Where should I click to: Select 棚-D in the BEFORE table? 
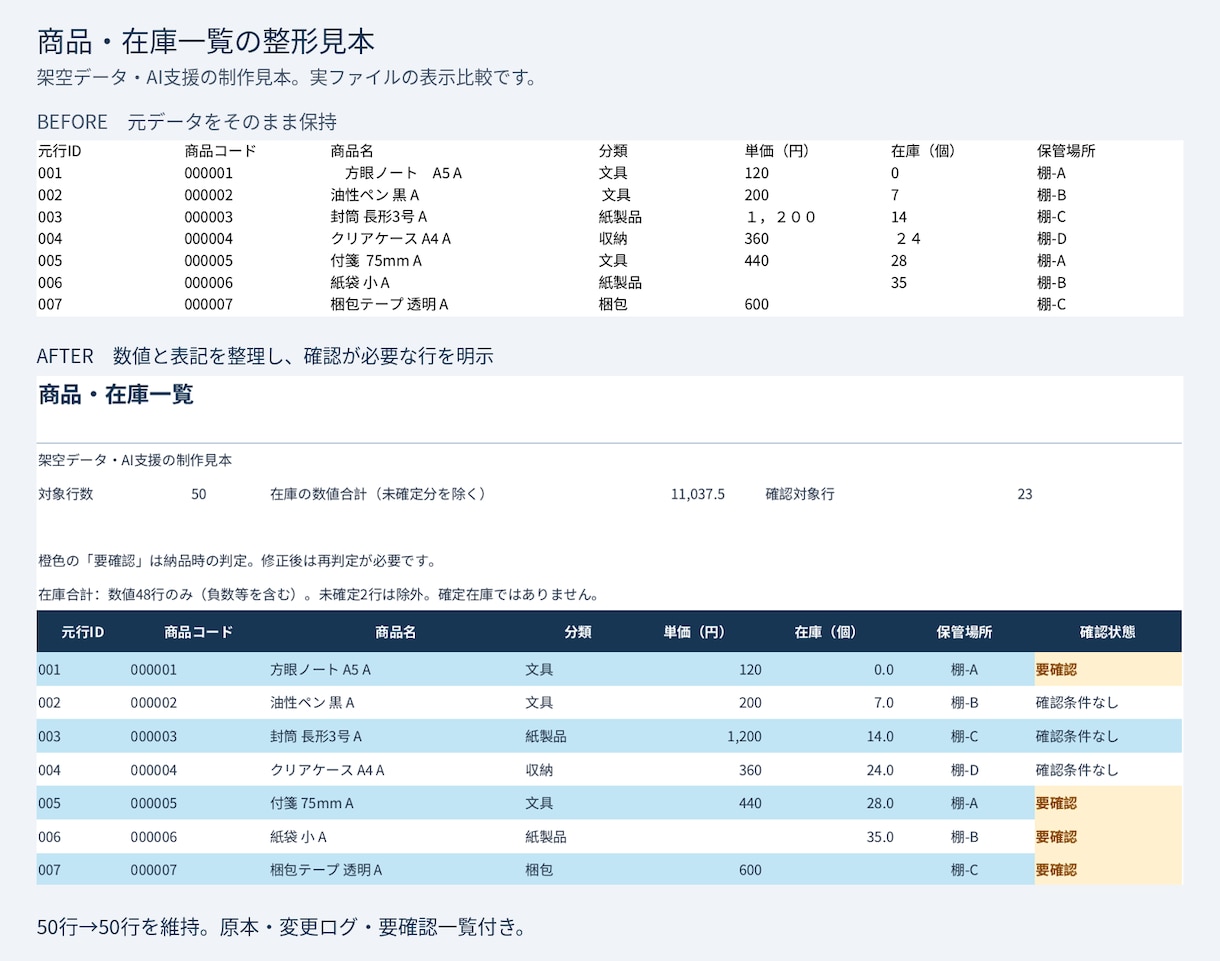(1052, 238)
